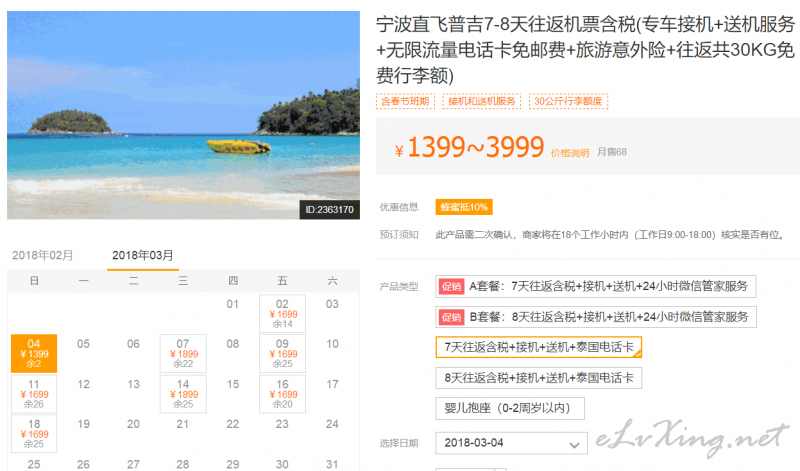
Task: Click the 预订须知 booking notice label
Action: (x=399, y=235)
